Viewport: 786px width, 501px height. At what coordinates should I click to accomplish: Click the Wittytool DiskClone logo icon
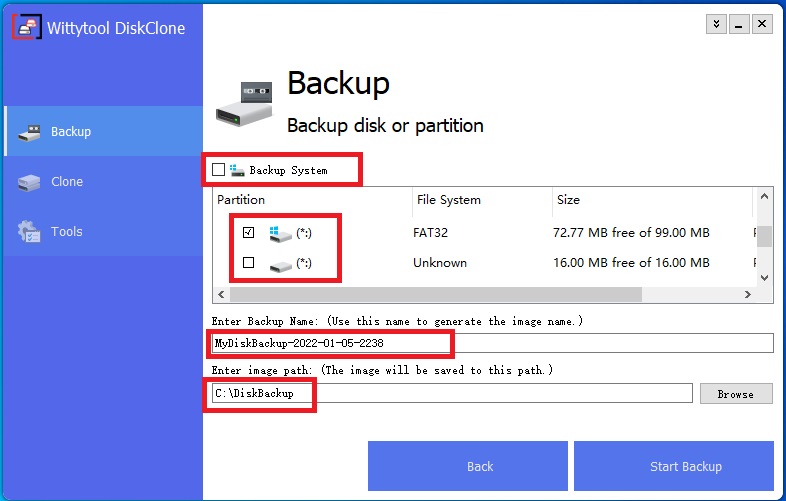tap(27, 27)
